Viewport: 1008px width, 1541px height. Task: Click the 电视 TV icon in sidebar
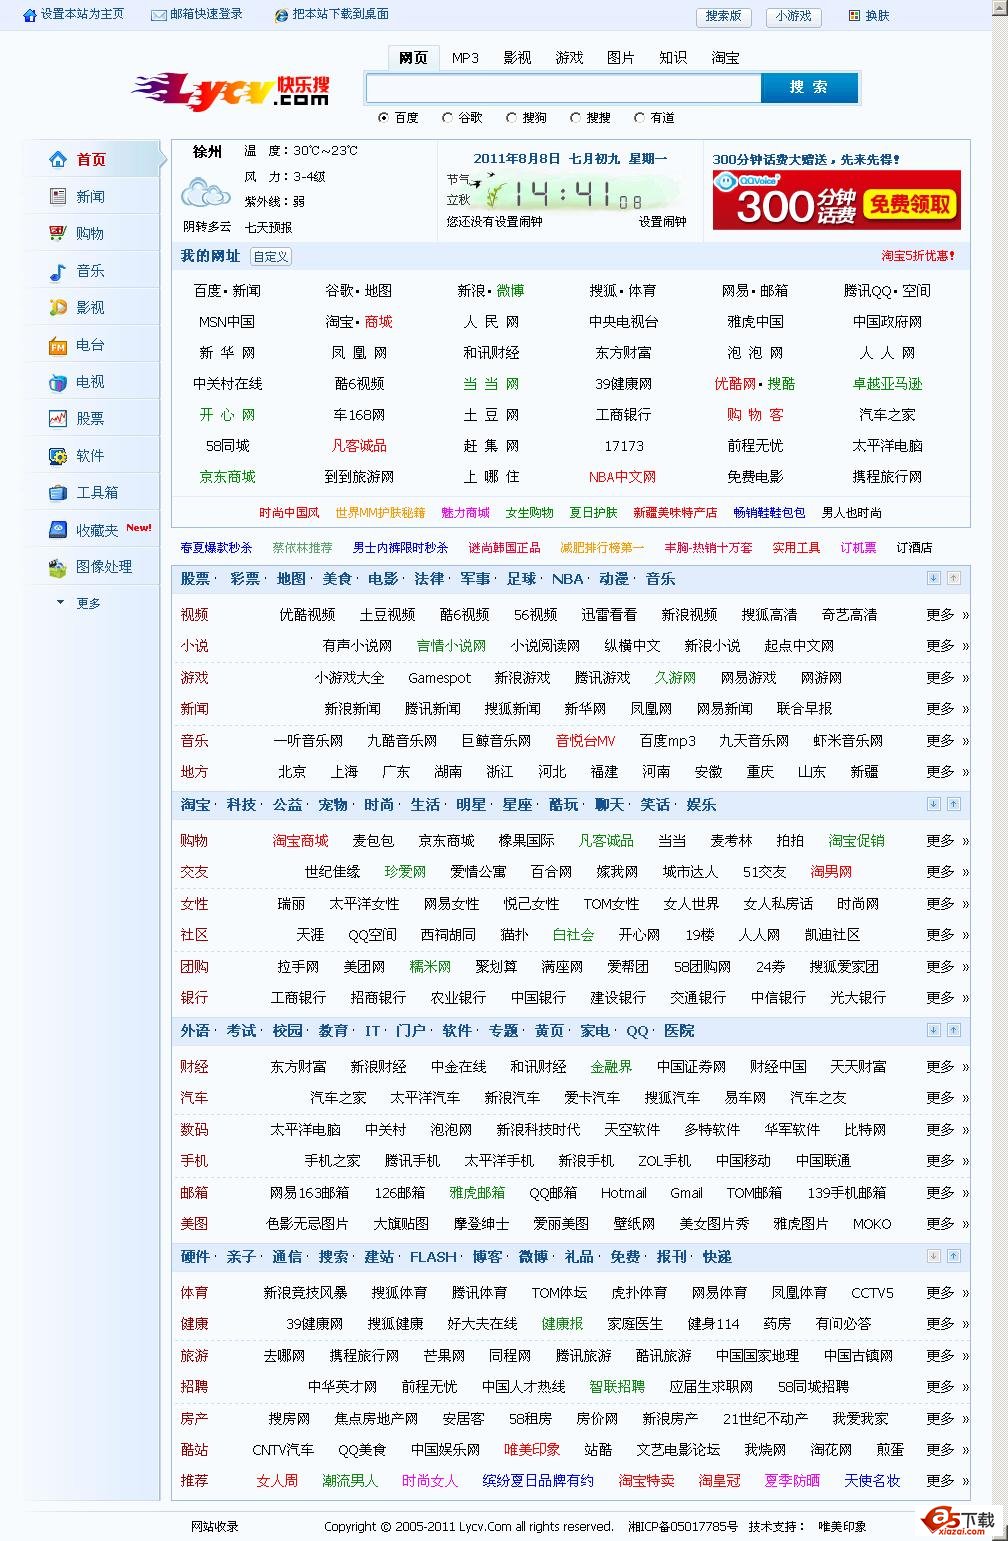(58, 382)
